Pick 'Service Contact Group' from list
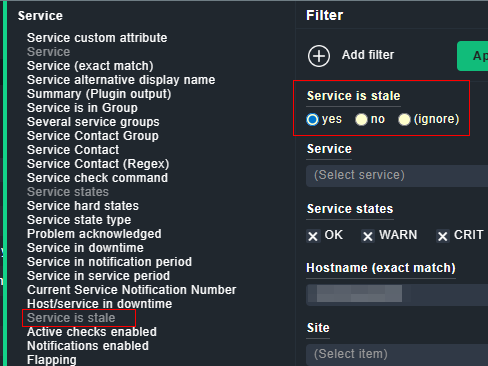 [x=93, y=136]
